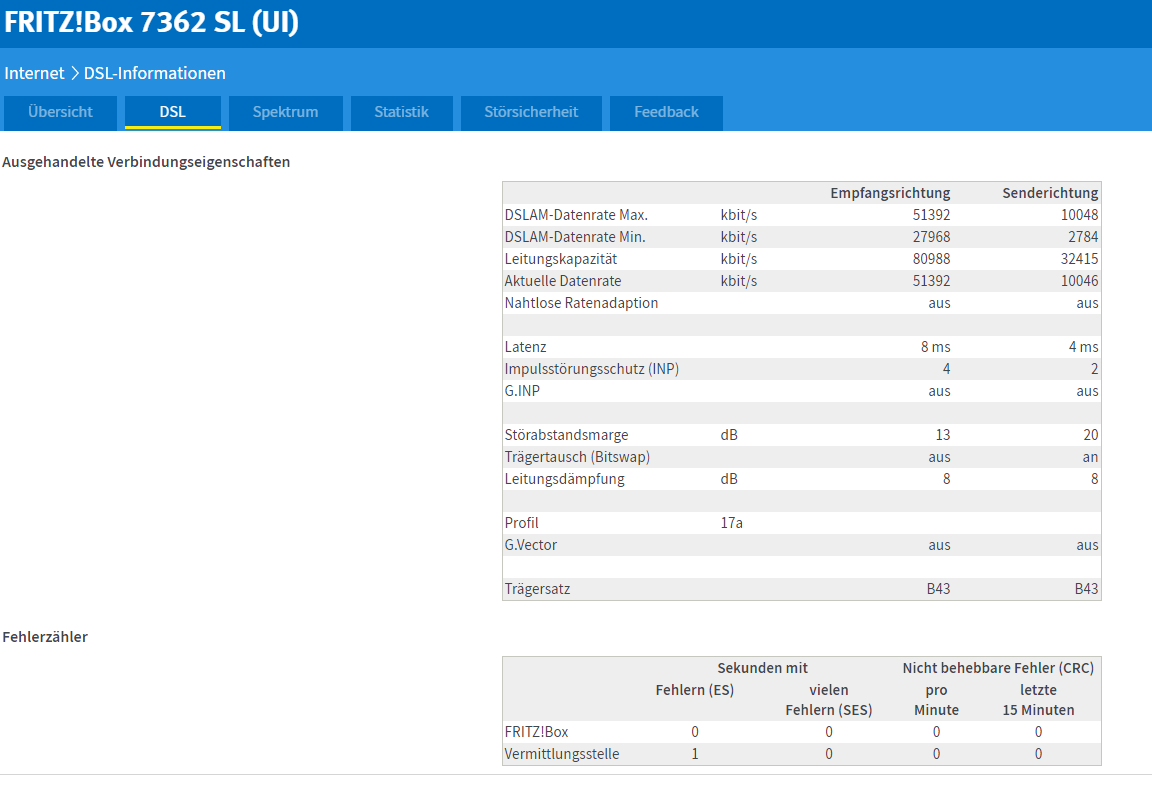Open the Übersicht tab

pos(60,112)
